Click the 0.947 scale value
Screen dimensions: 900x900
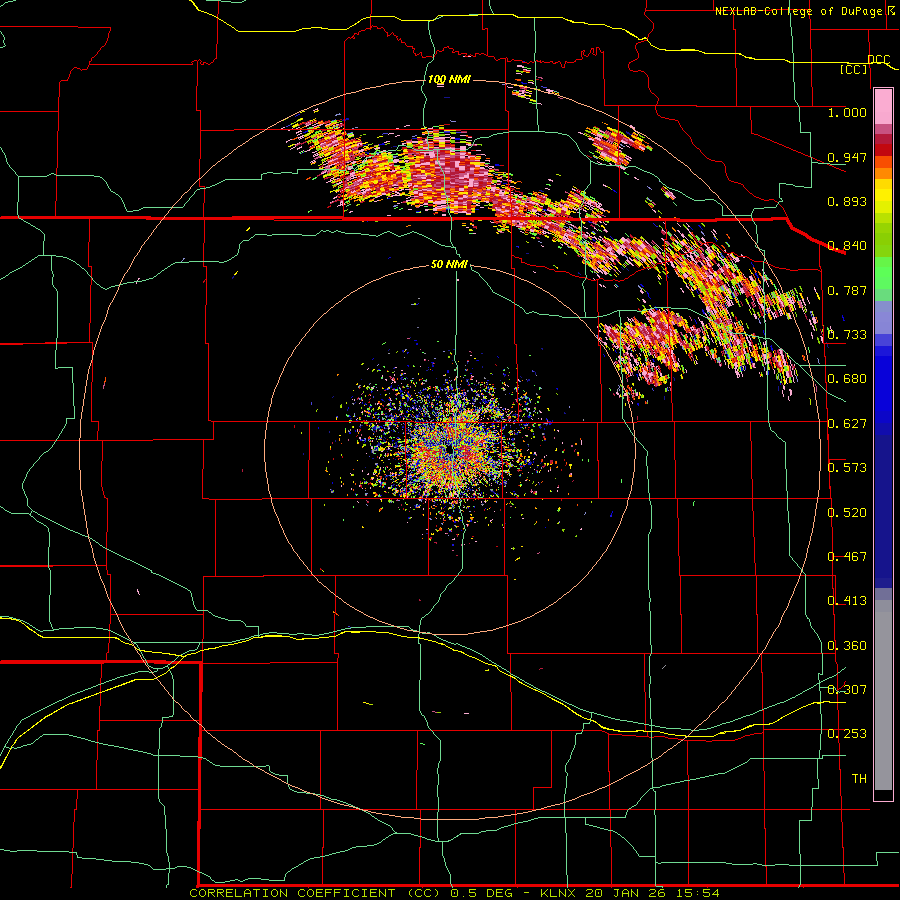click(847, 157)
